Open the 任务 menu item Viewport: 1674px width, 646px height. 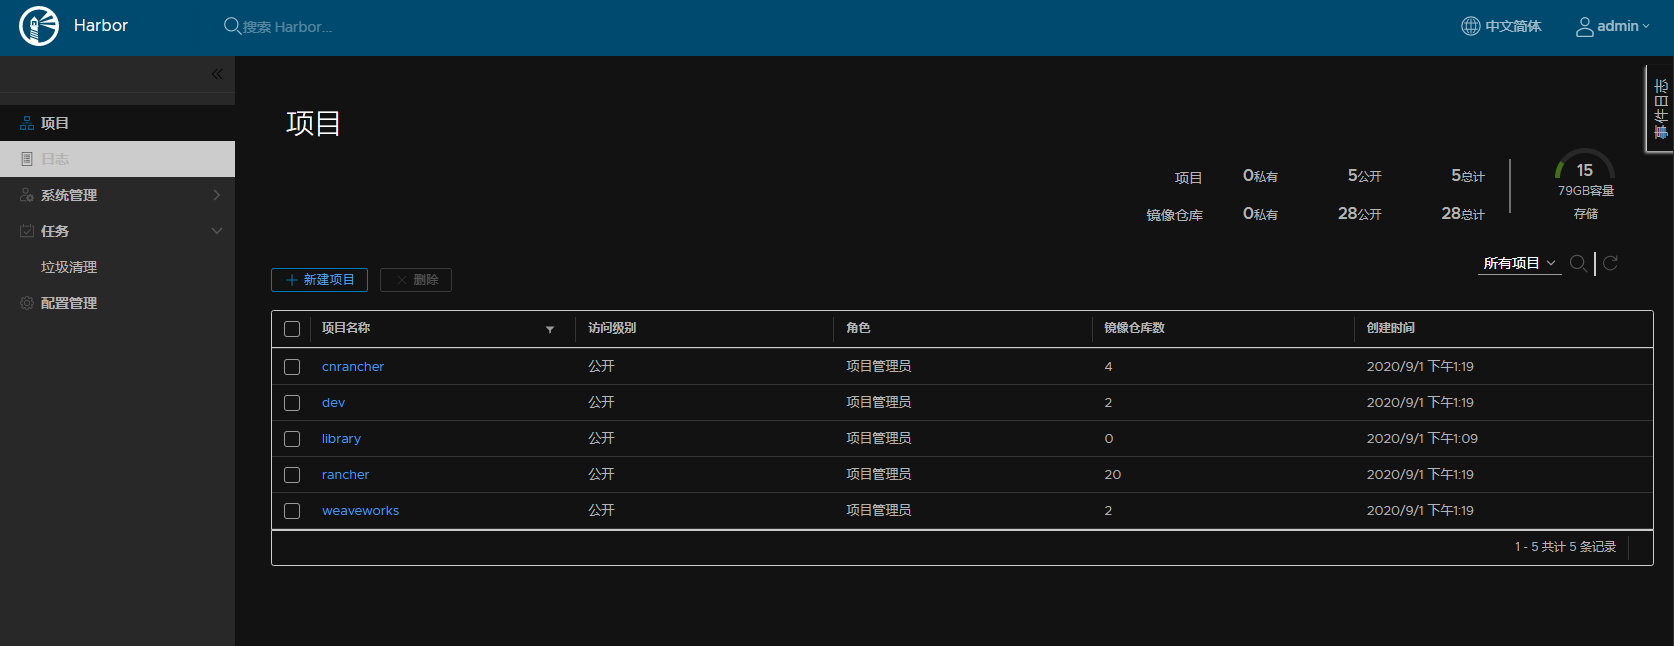tap(117, 231)
